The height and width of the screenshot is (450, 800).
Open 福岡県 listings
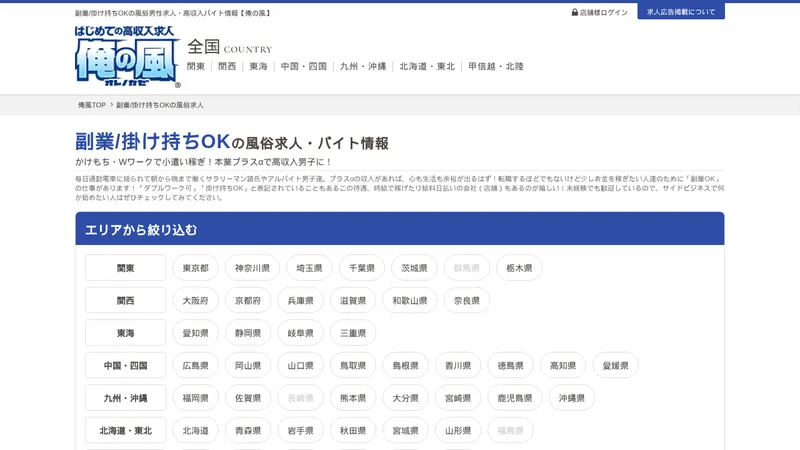[x=195, y=398]
